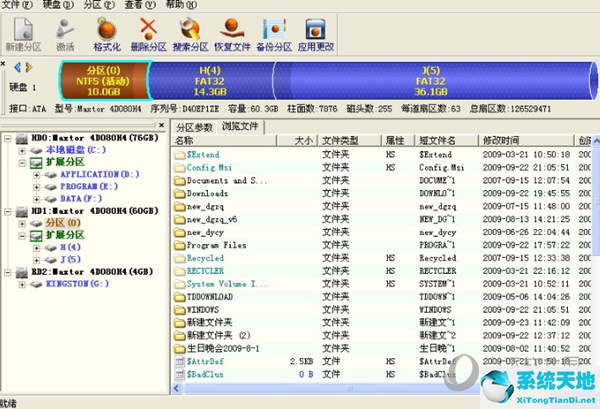Open the 硬盘 menu

tap(58, 5)
